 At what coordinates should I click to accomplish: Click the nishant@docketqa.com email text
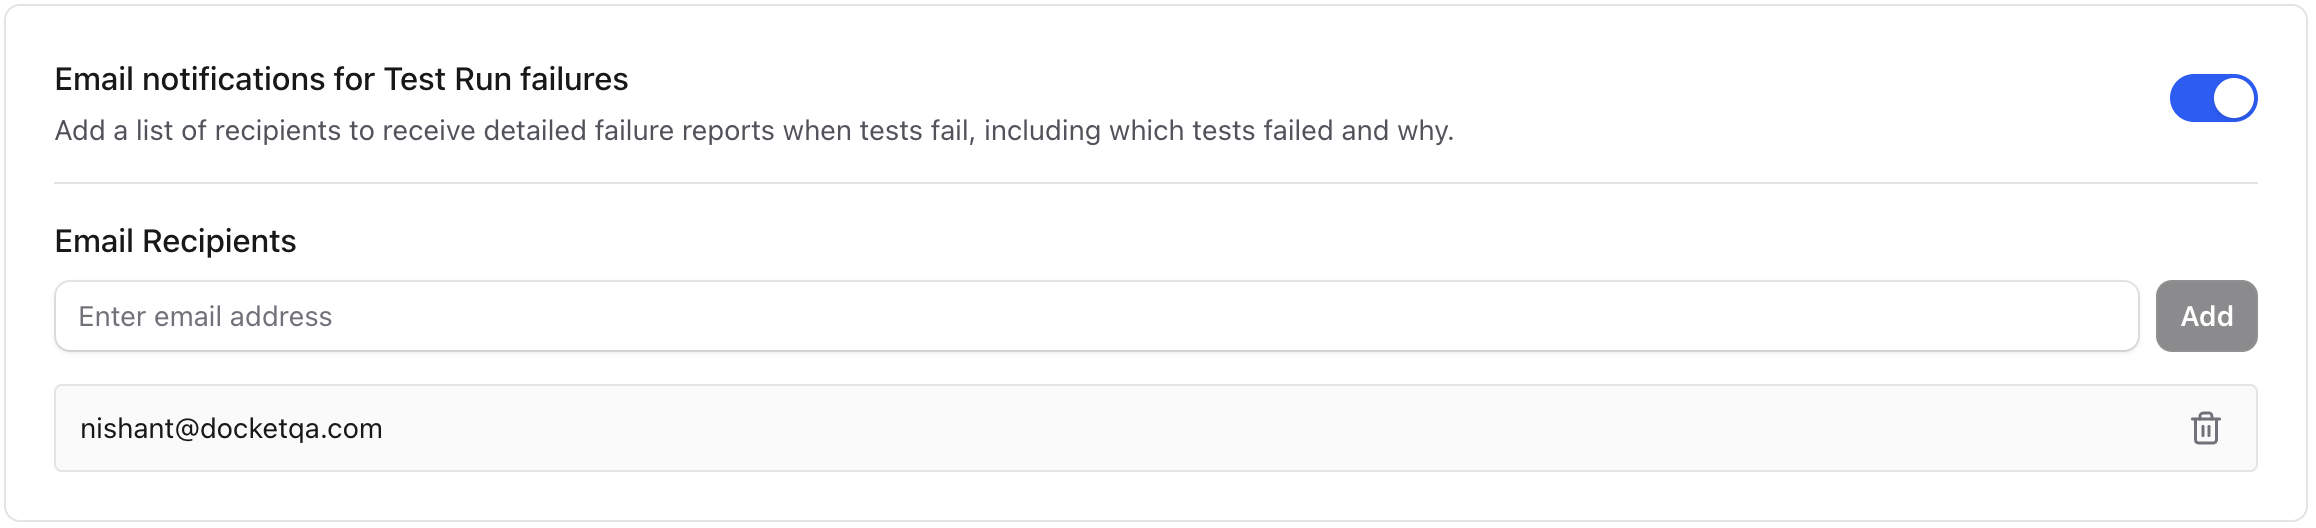(x=231, y=429)
